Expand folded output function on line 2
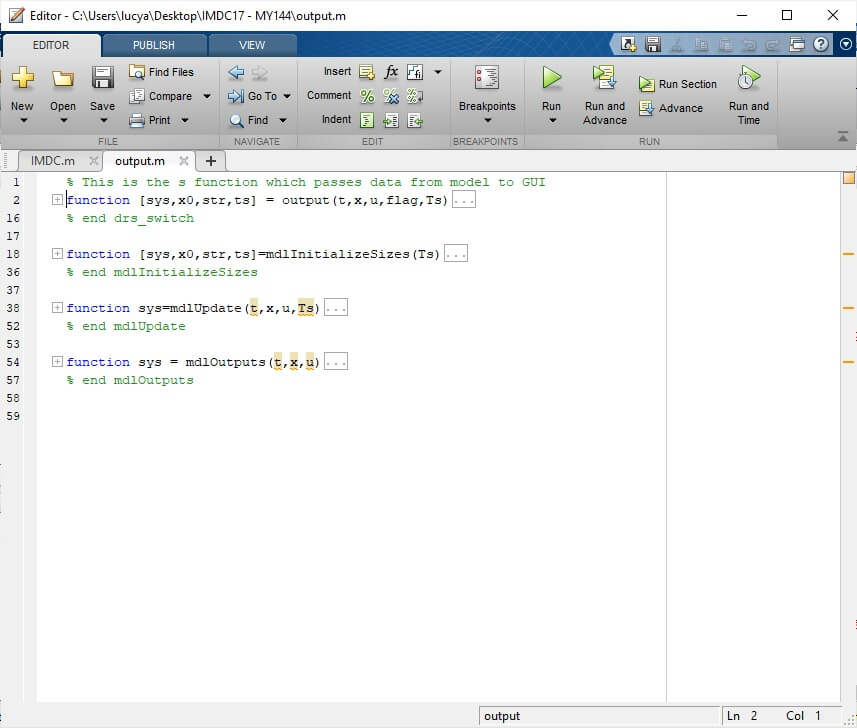 click(x=57, y=199)
